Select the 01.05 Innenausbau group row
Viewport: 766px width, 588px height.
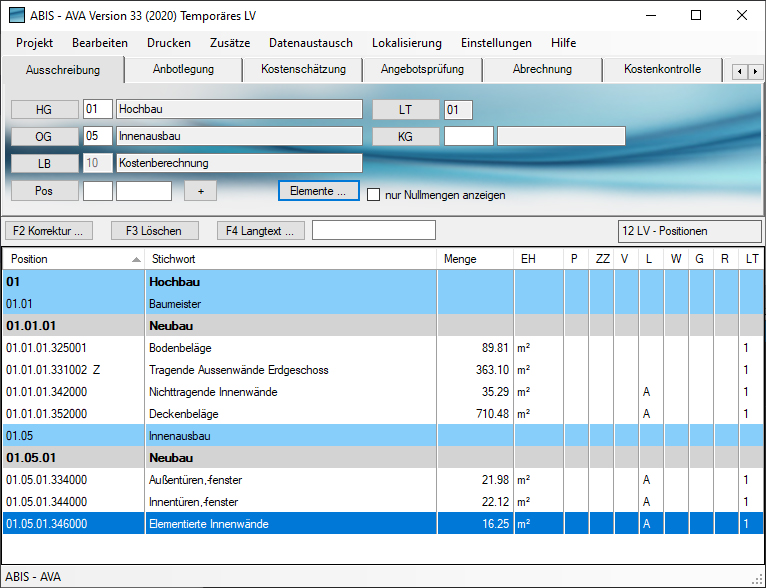[383, 436]
